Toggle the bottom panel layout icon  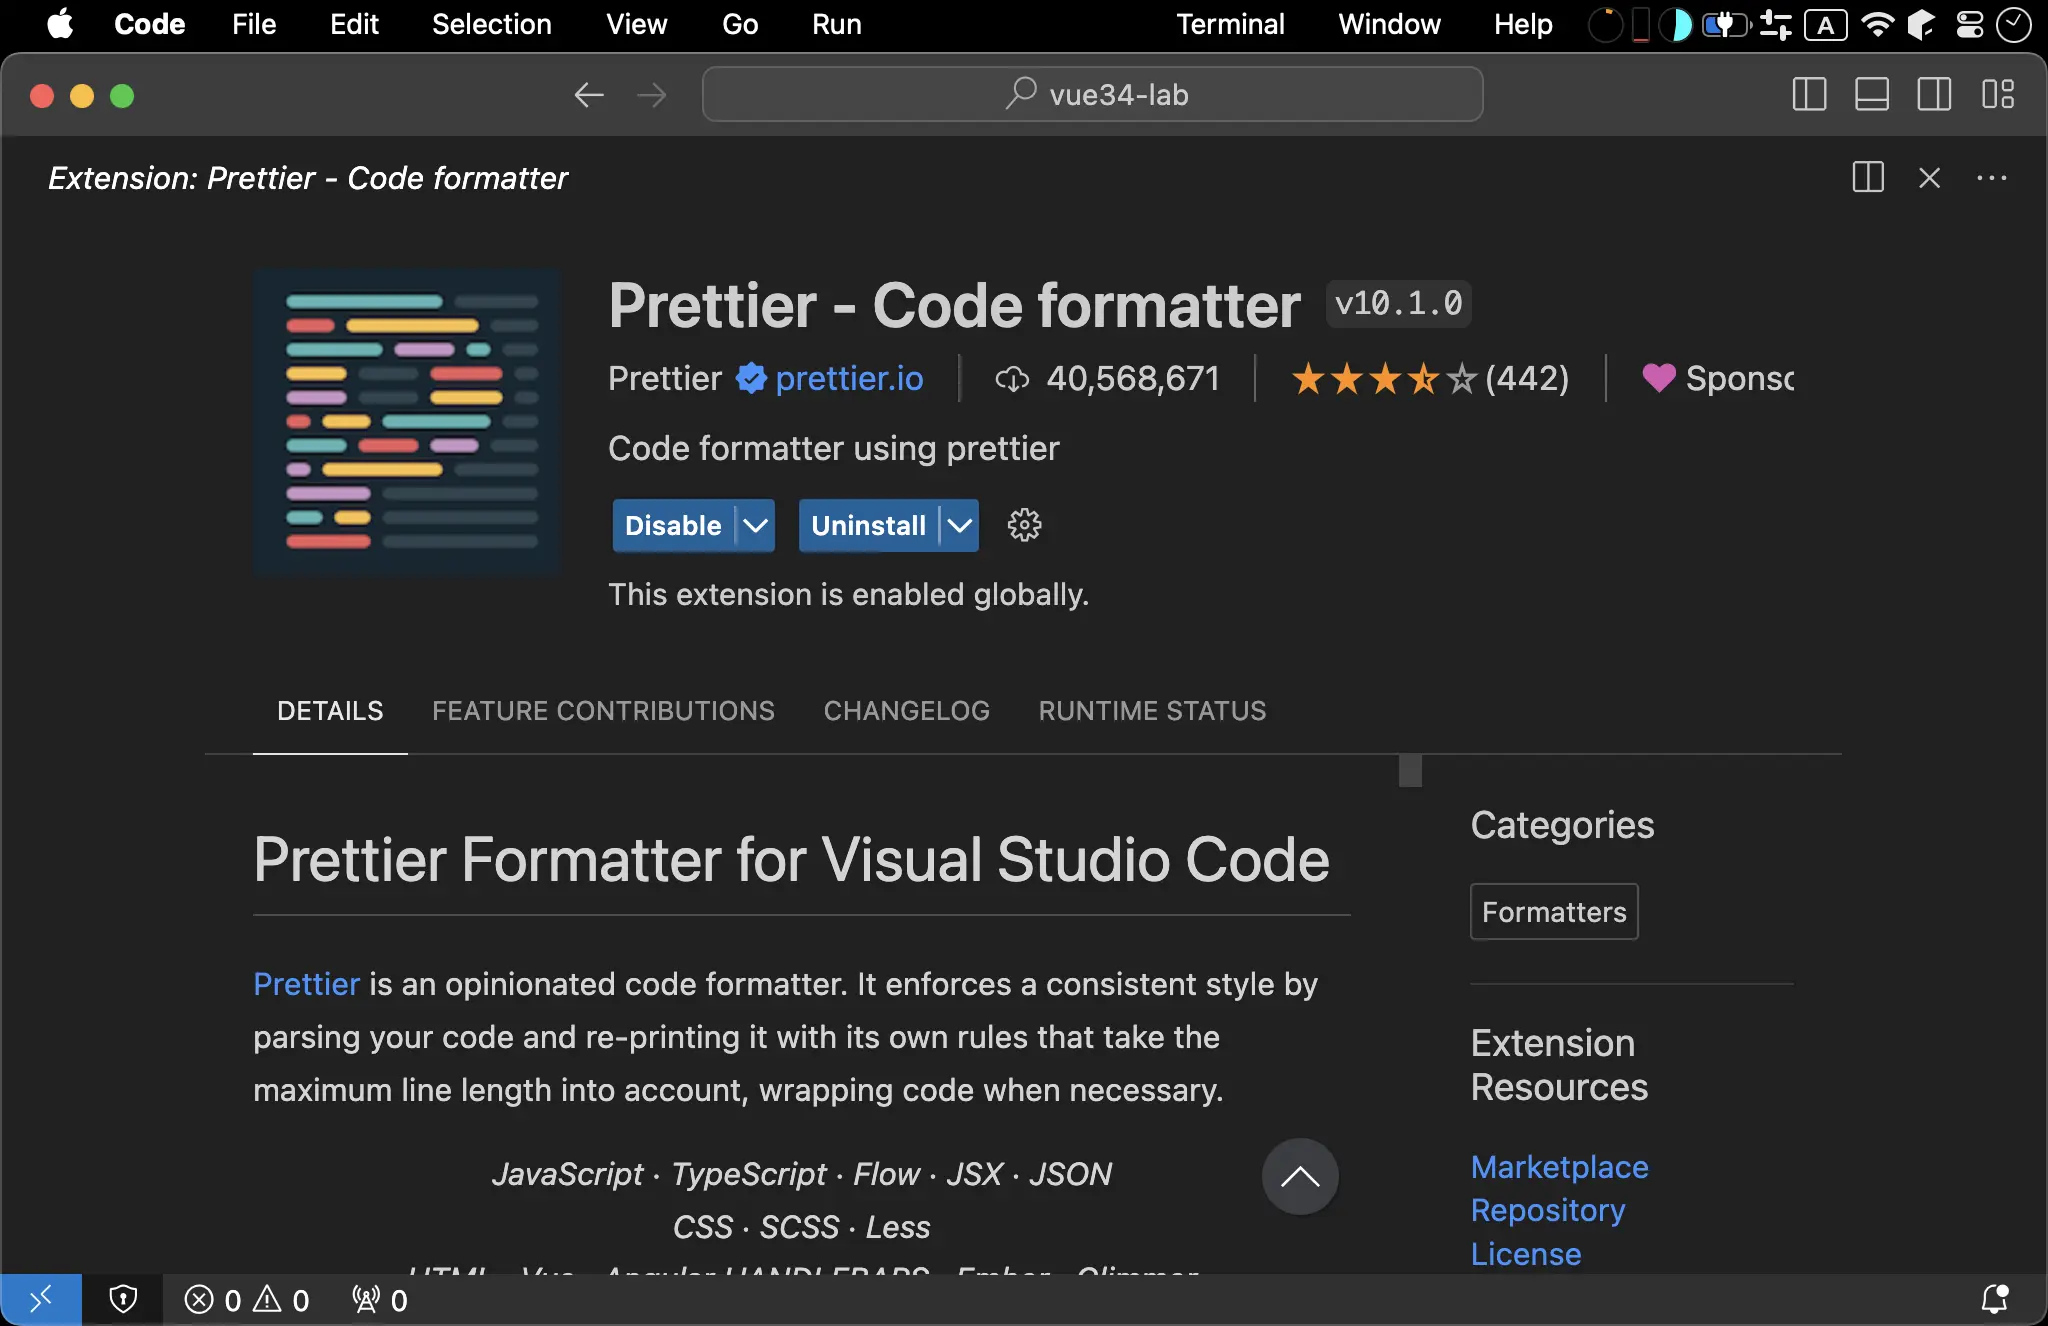1872,95
